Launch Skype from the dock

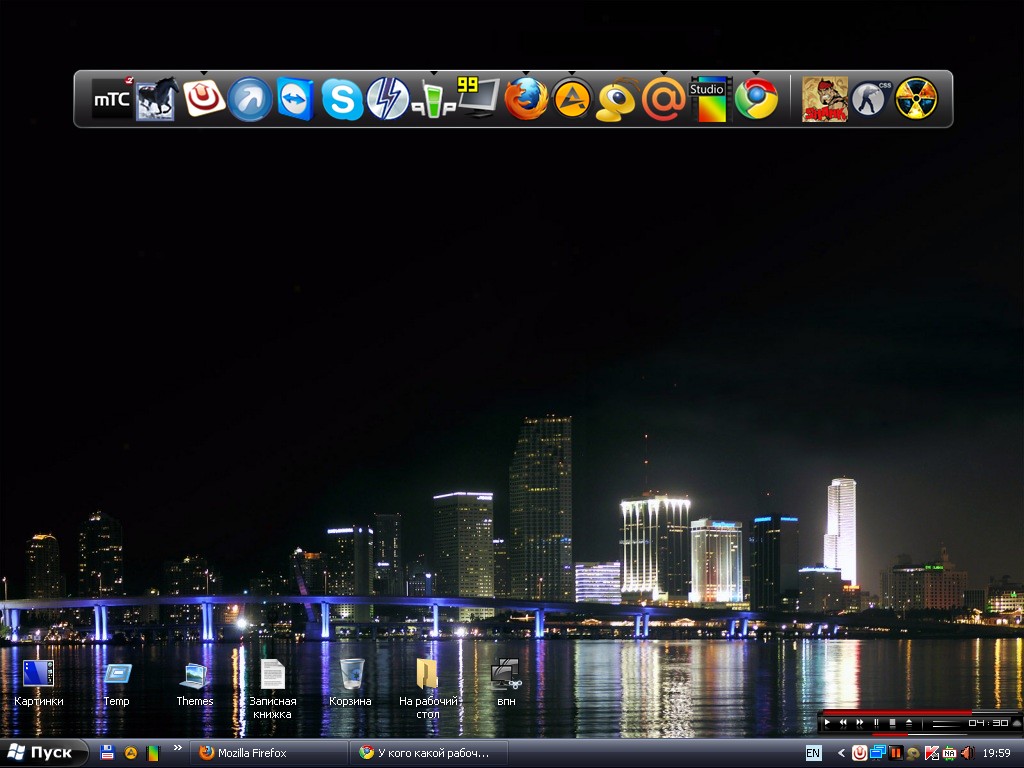(x=342, y=99)
